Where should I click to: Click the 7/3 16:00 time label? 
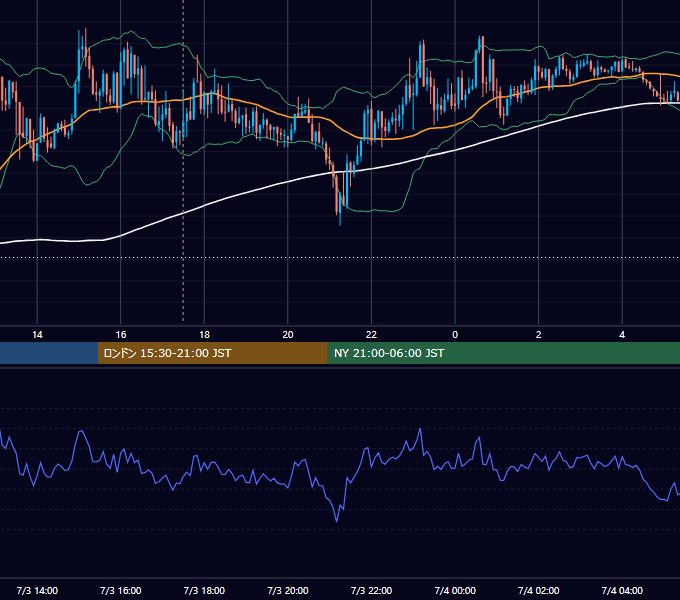121,590
